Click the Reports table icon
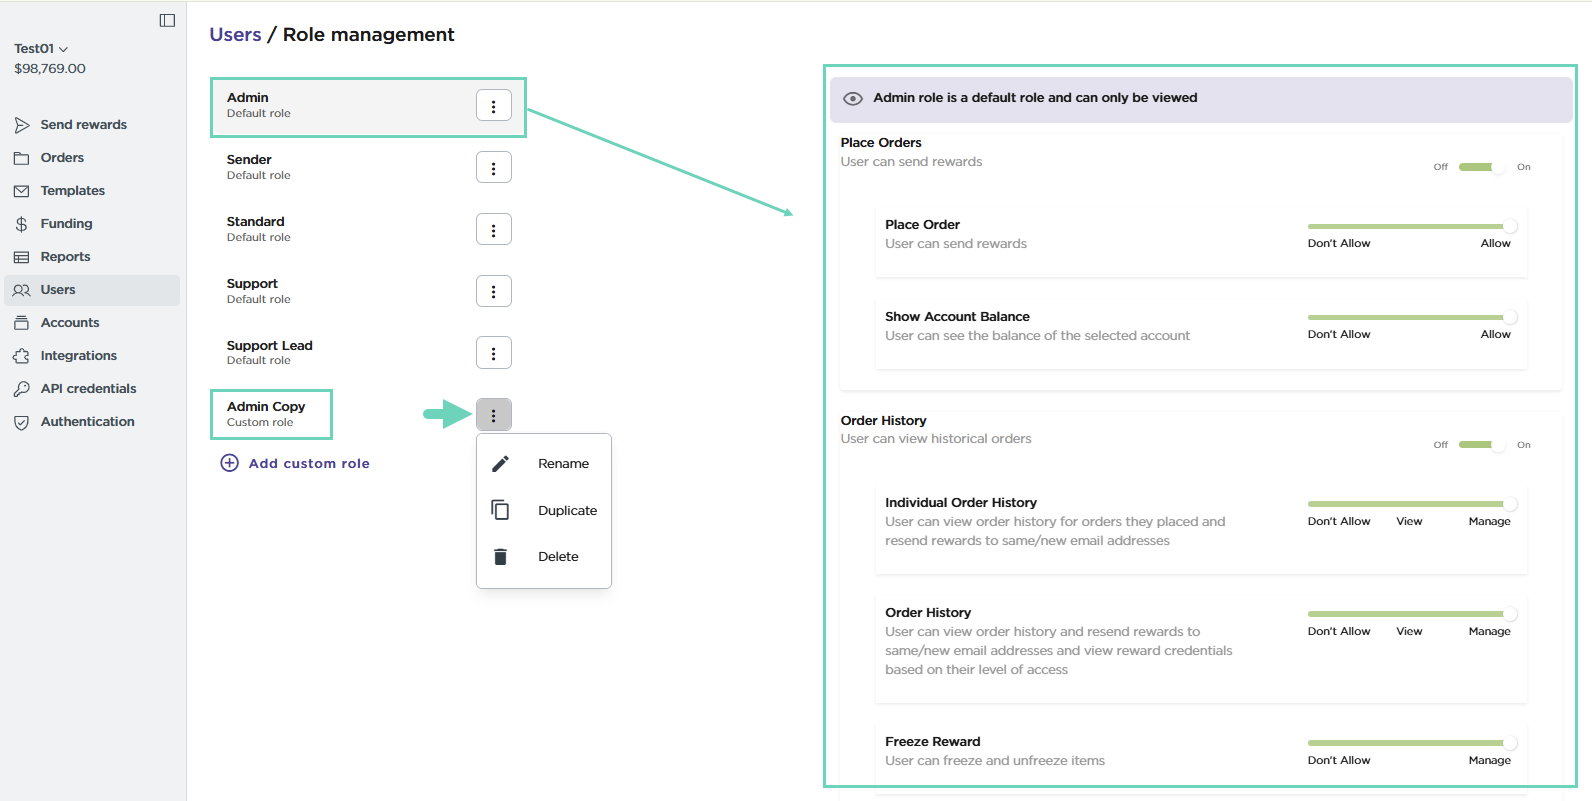1592x801 pixels. 21,257
